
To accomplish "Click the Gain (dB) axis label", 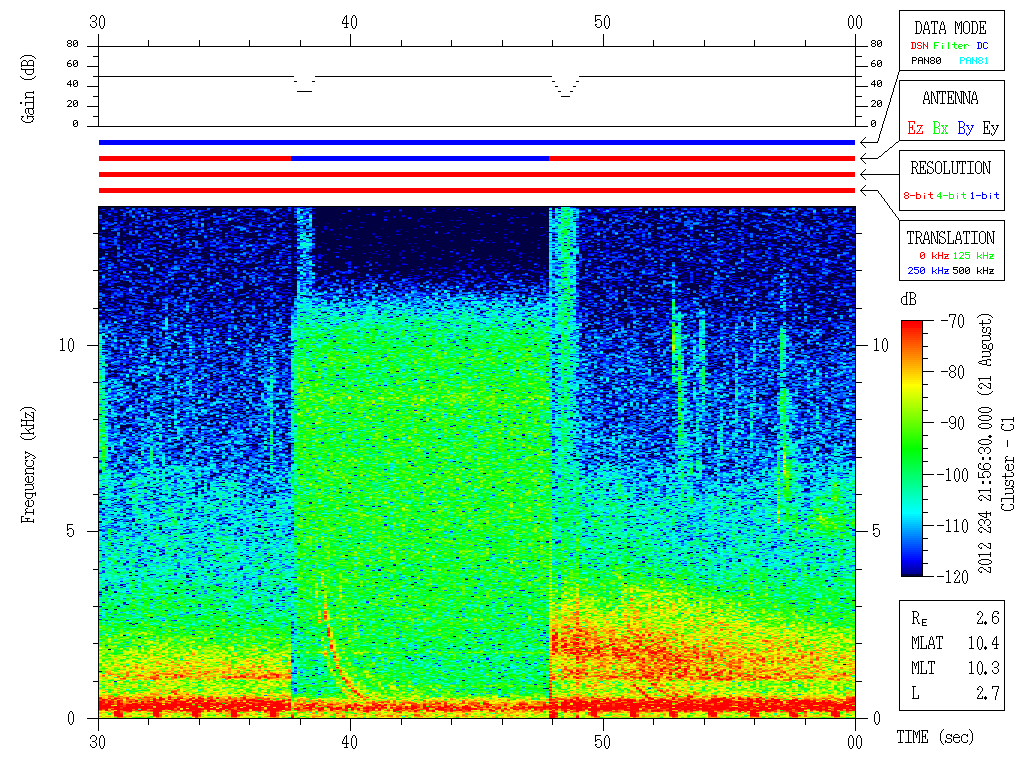I will point(27,89).
